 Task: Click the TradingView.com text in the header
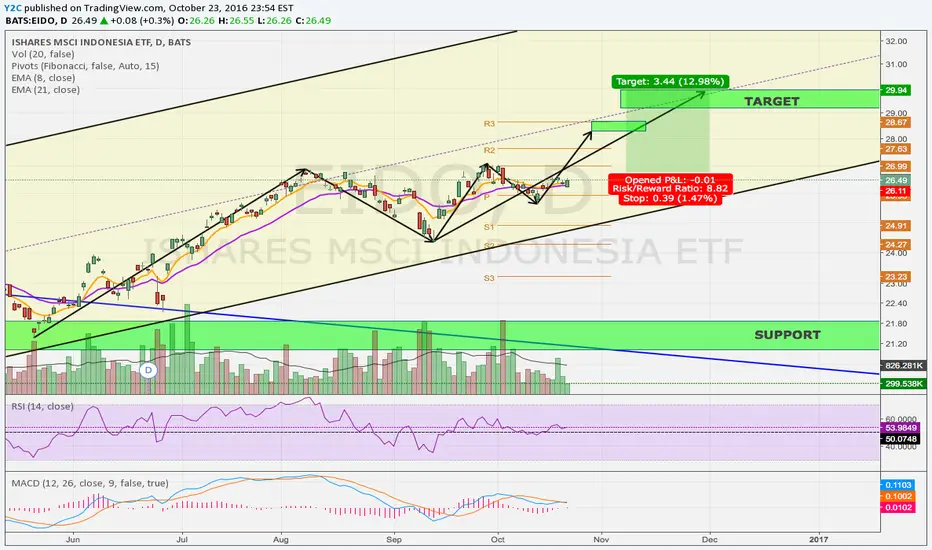pos(125,8)
